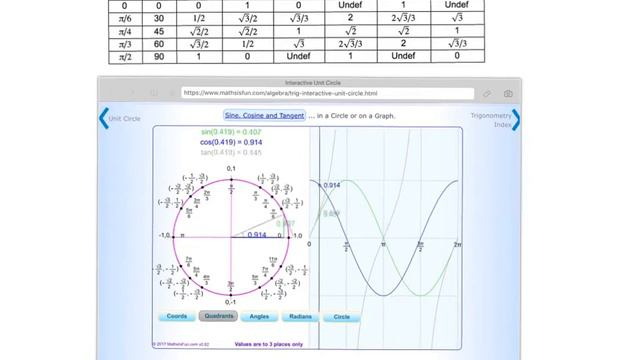Click the Circle button
This screenshot has width=640, height=360.
[342, 317]
